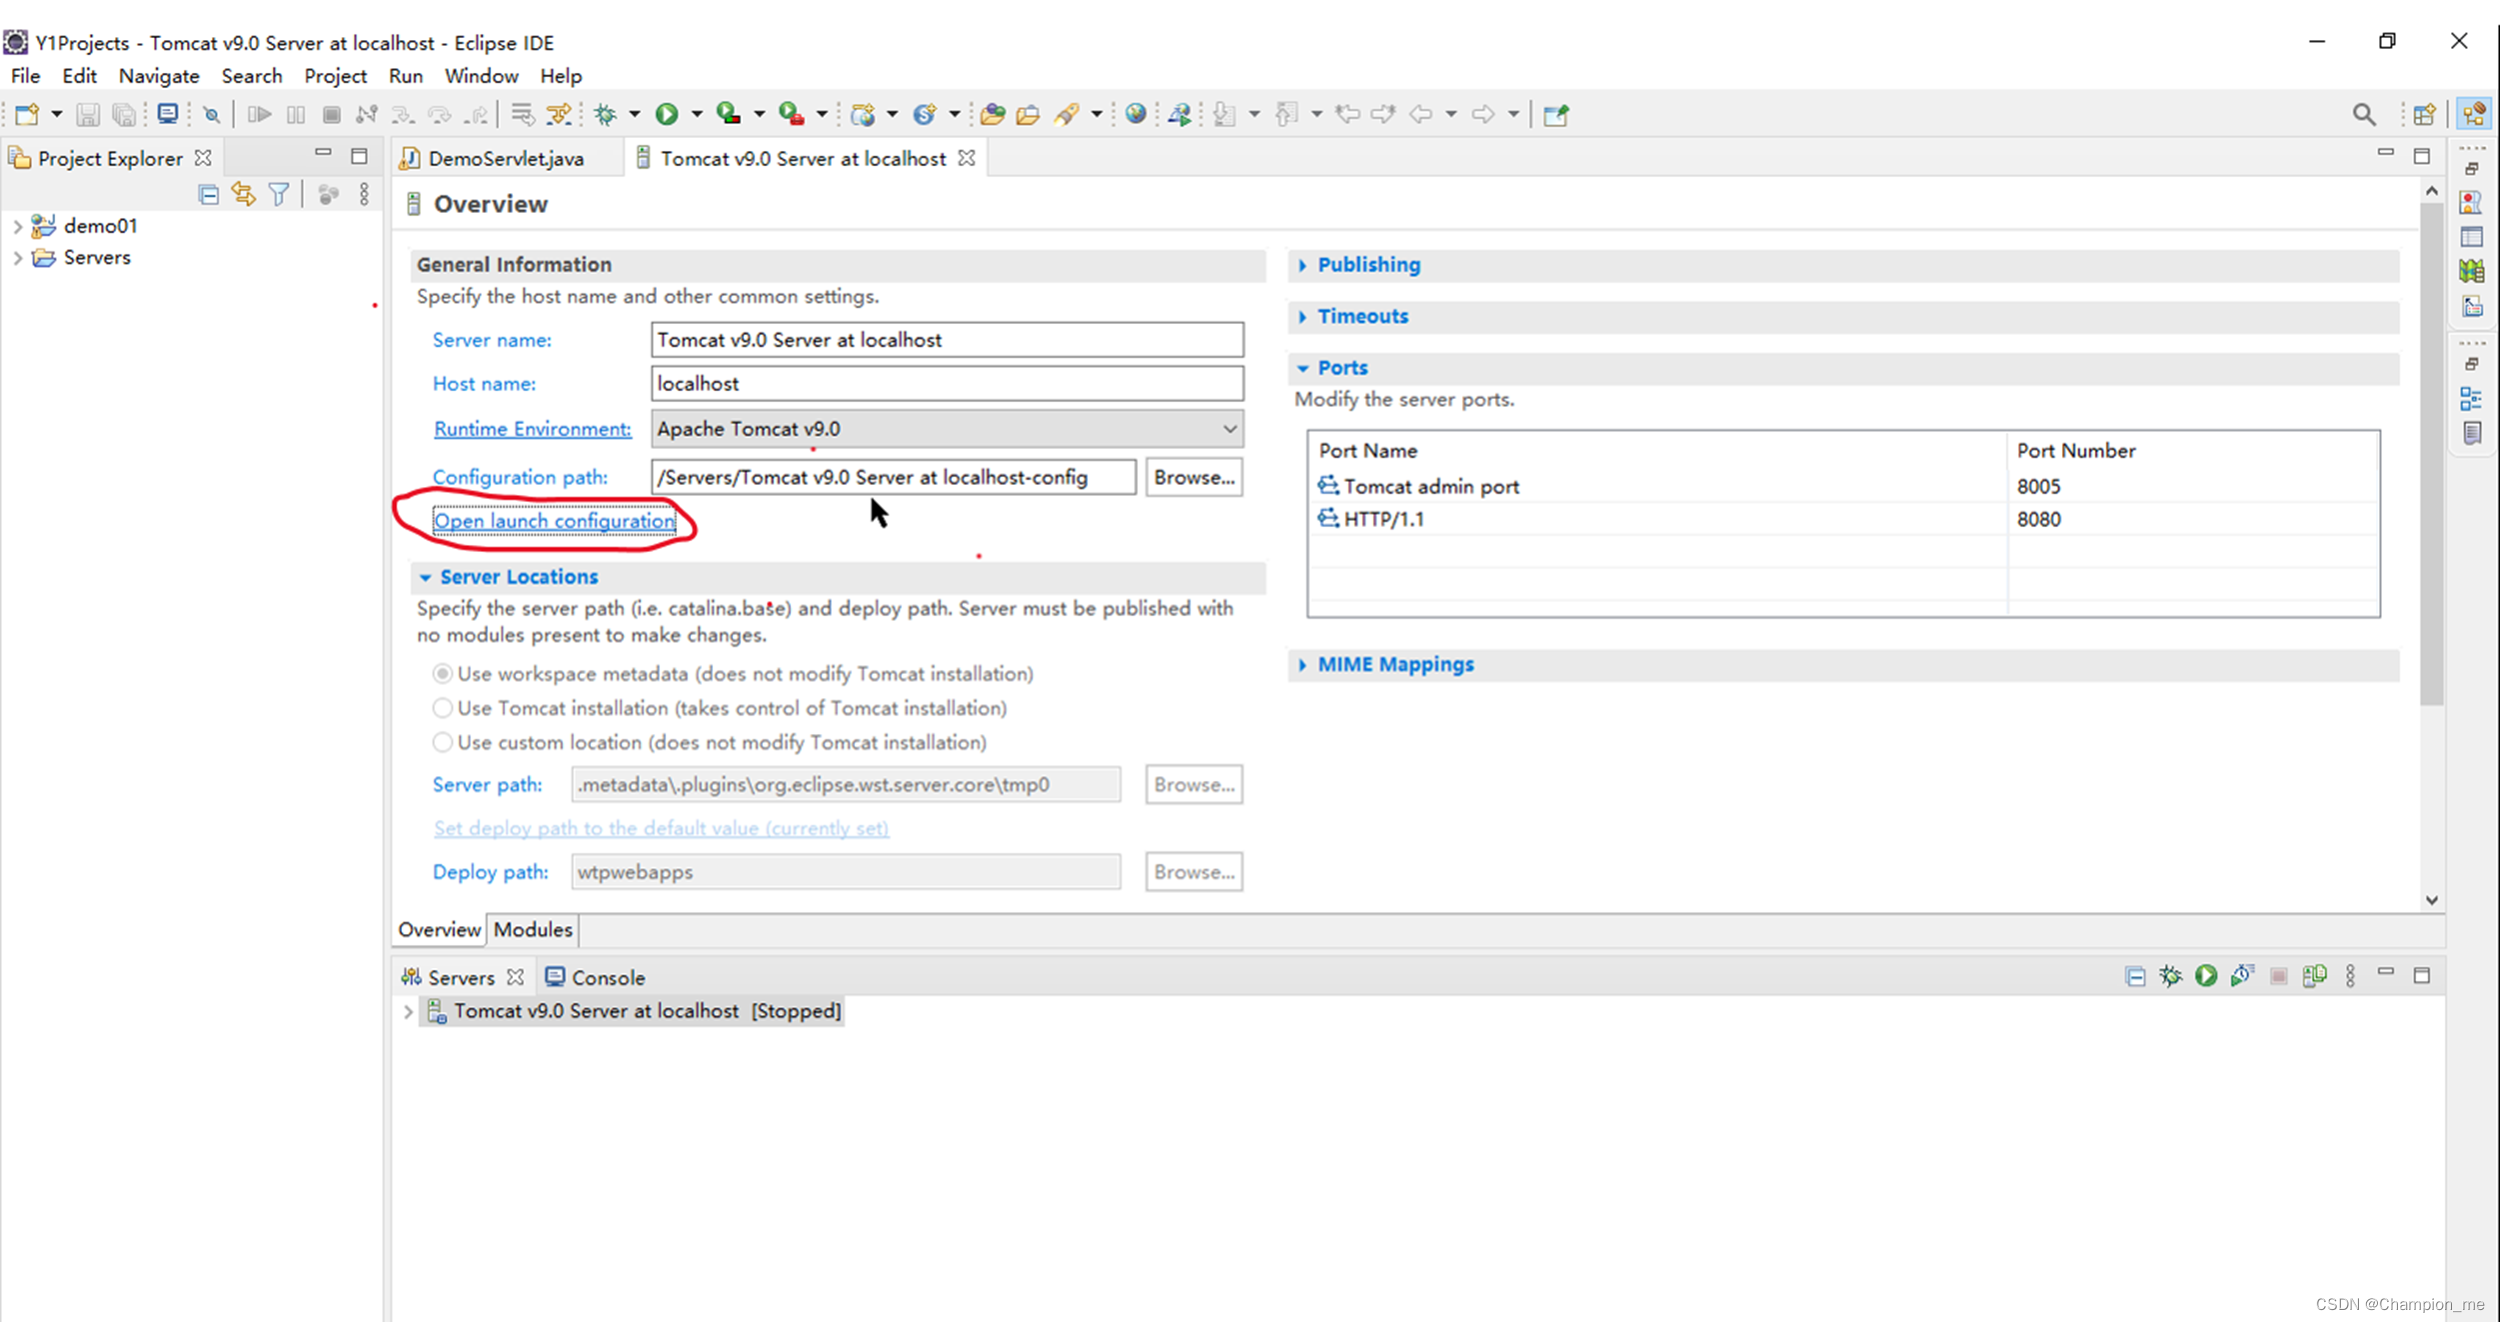Expand the Servers folder in Project Explorer
The width and height of the screenshot is (2500, 1322).
click(17, 258)
